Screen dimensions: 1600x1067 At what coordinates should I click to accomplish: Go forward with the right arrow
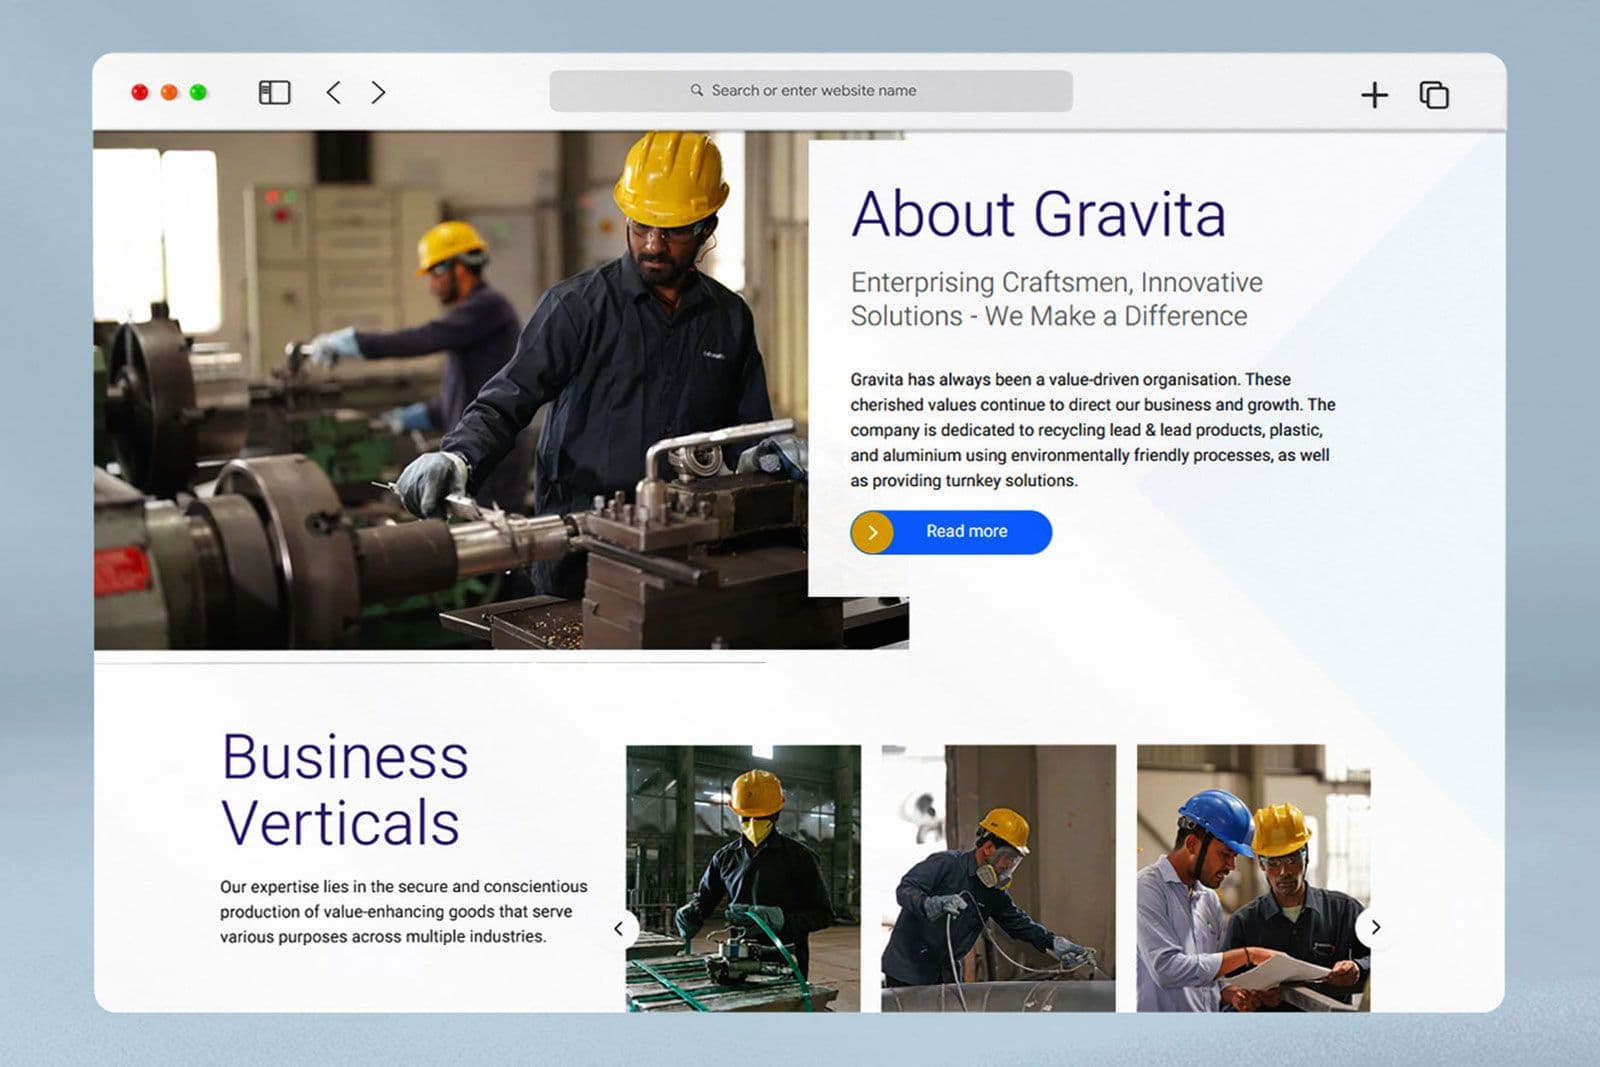(x=378, y=93)
